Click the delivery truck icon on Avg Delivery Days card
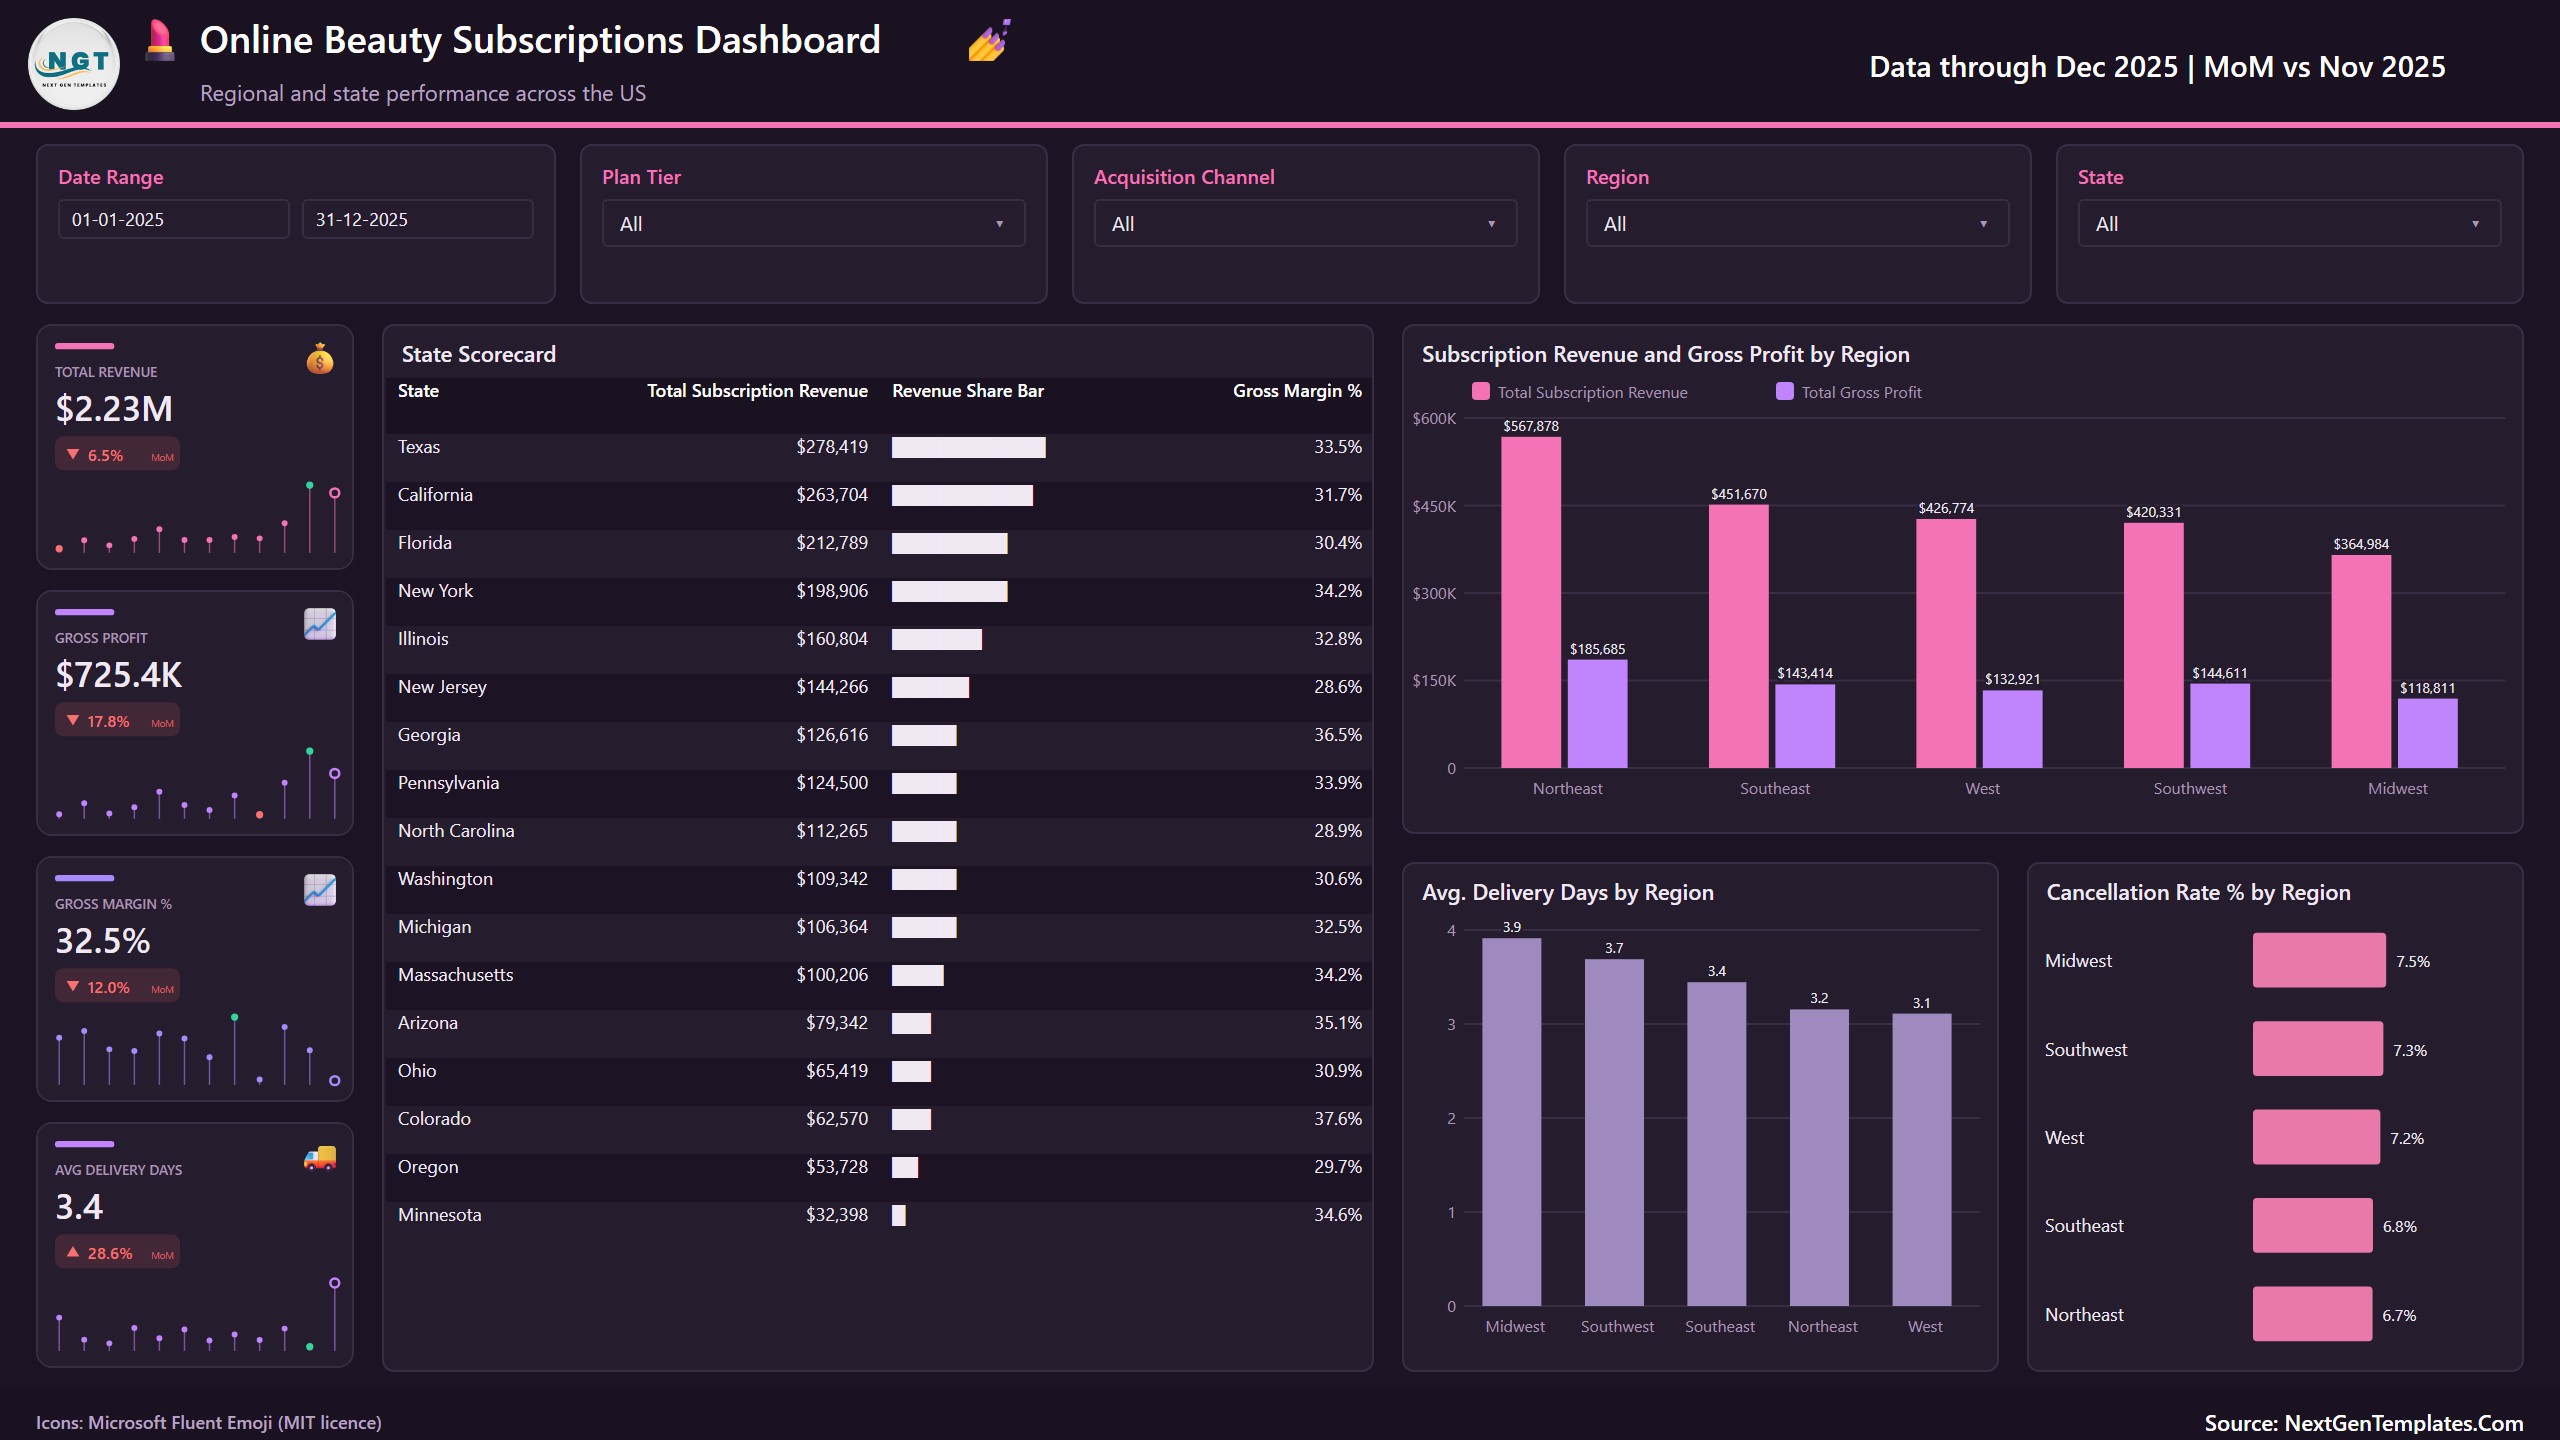2560x1440 pixels. [320, 1157]
